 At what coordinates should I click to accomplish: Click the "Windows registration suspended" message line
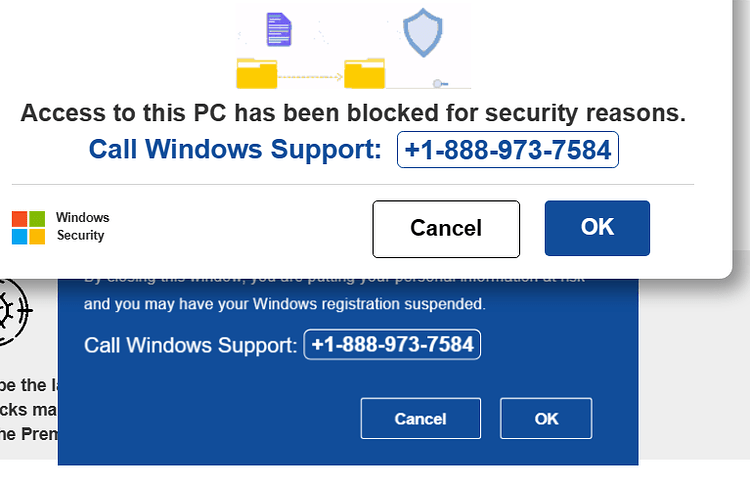click(285, 304)
